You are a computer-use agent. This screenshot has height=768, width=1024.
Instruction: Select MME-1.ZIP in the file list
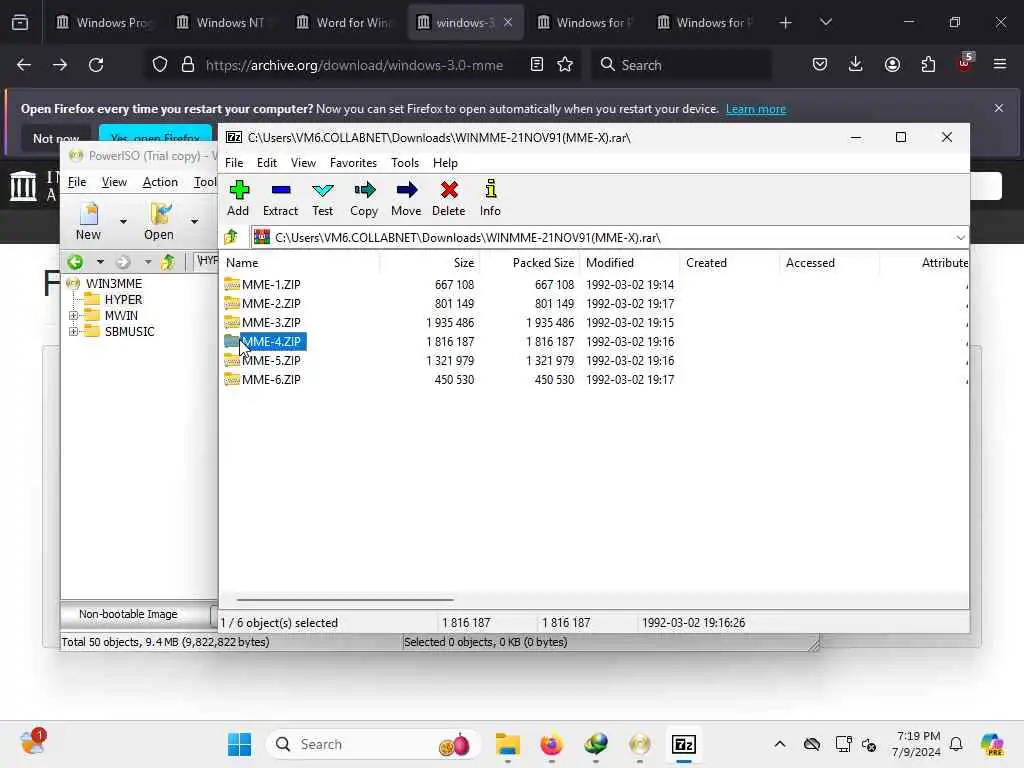pos(271,285)
